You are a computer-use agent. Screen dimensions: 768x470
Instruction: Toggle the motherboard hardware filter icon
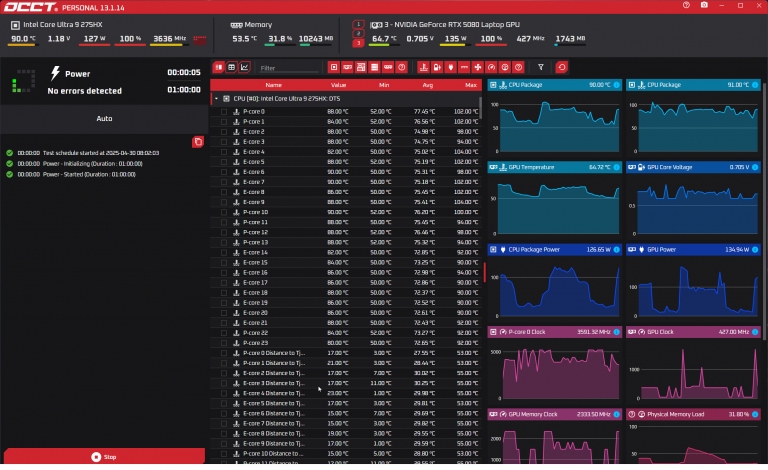(x=361, y=67)
